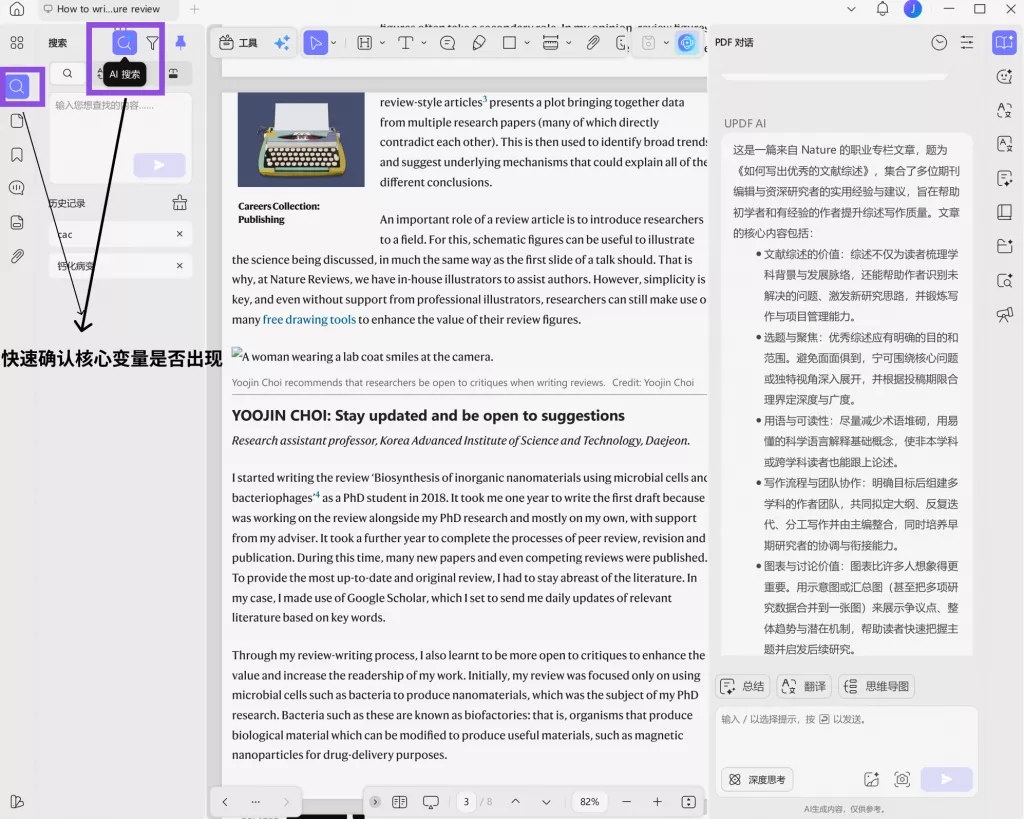Switch to the normal search tab with magnifier
The width and height of the screenshot is (1024, 819).
coord(67,73)
